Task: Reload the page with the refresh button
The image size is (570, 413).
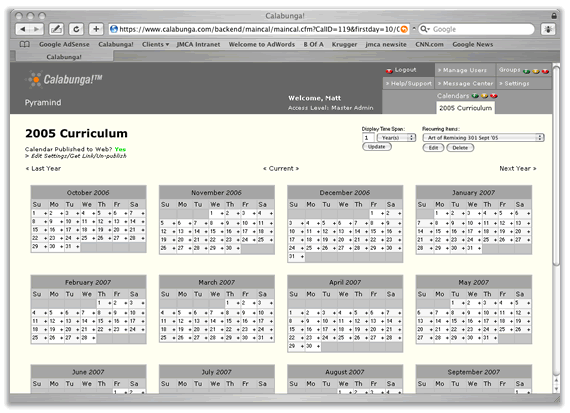Action: 76,29
